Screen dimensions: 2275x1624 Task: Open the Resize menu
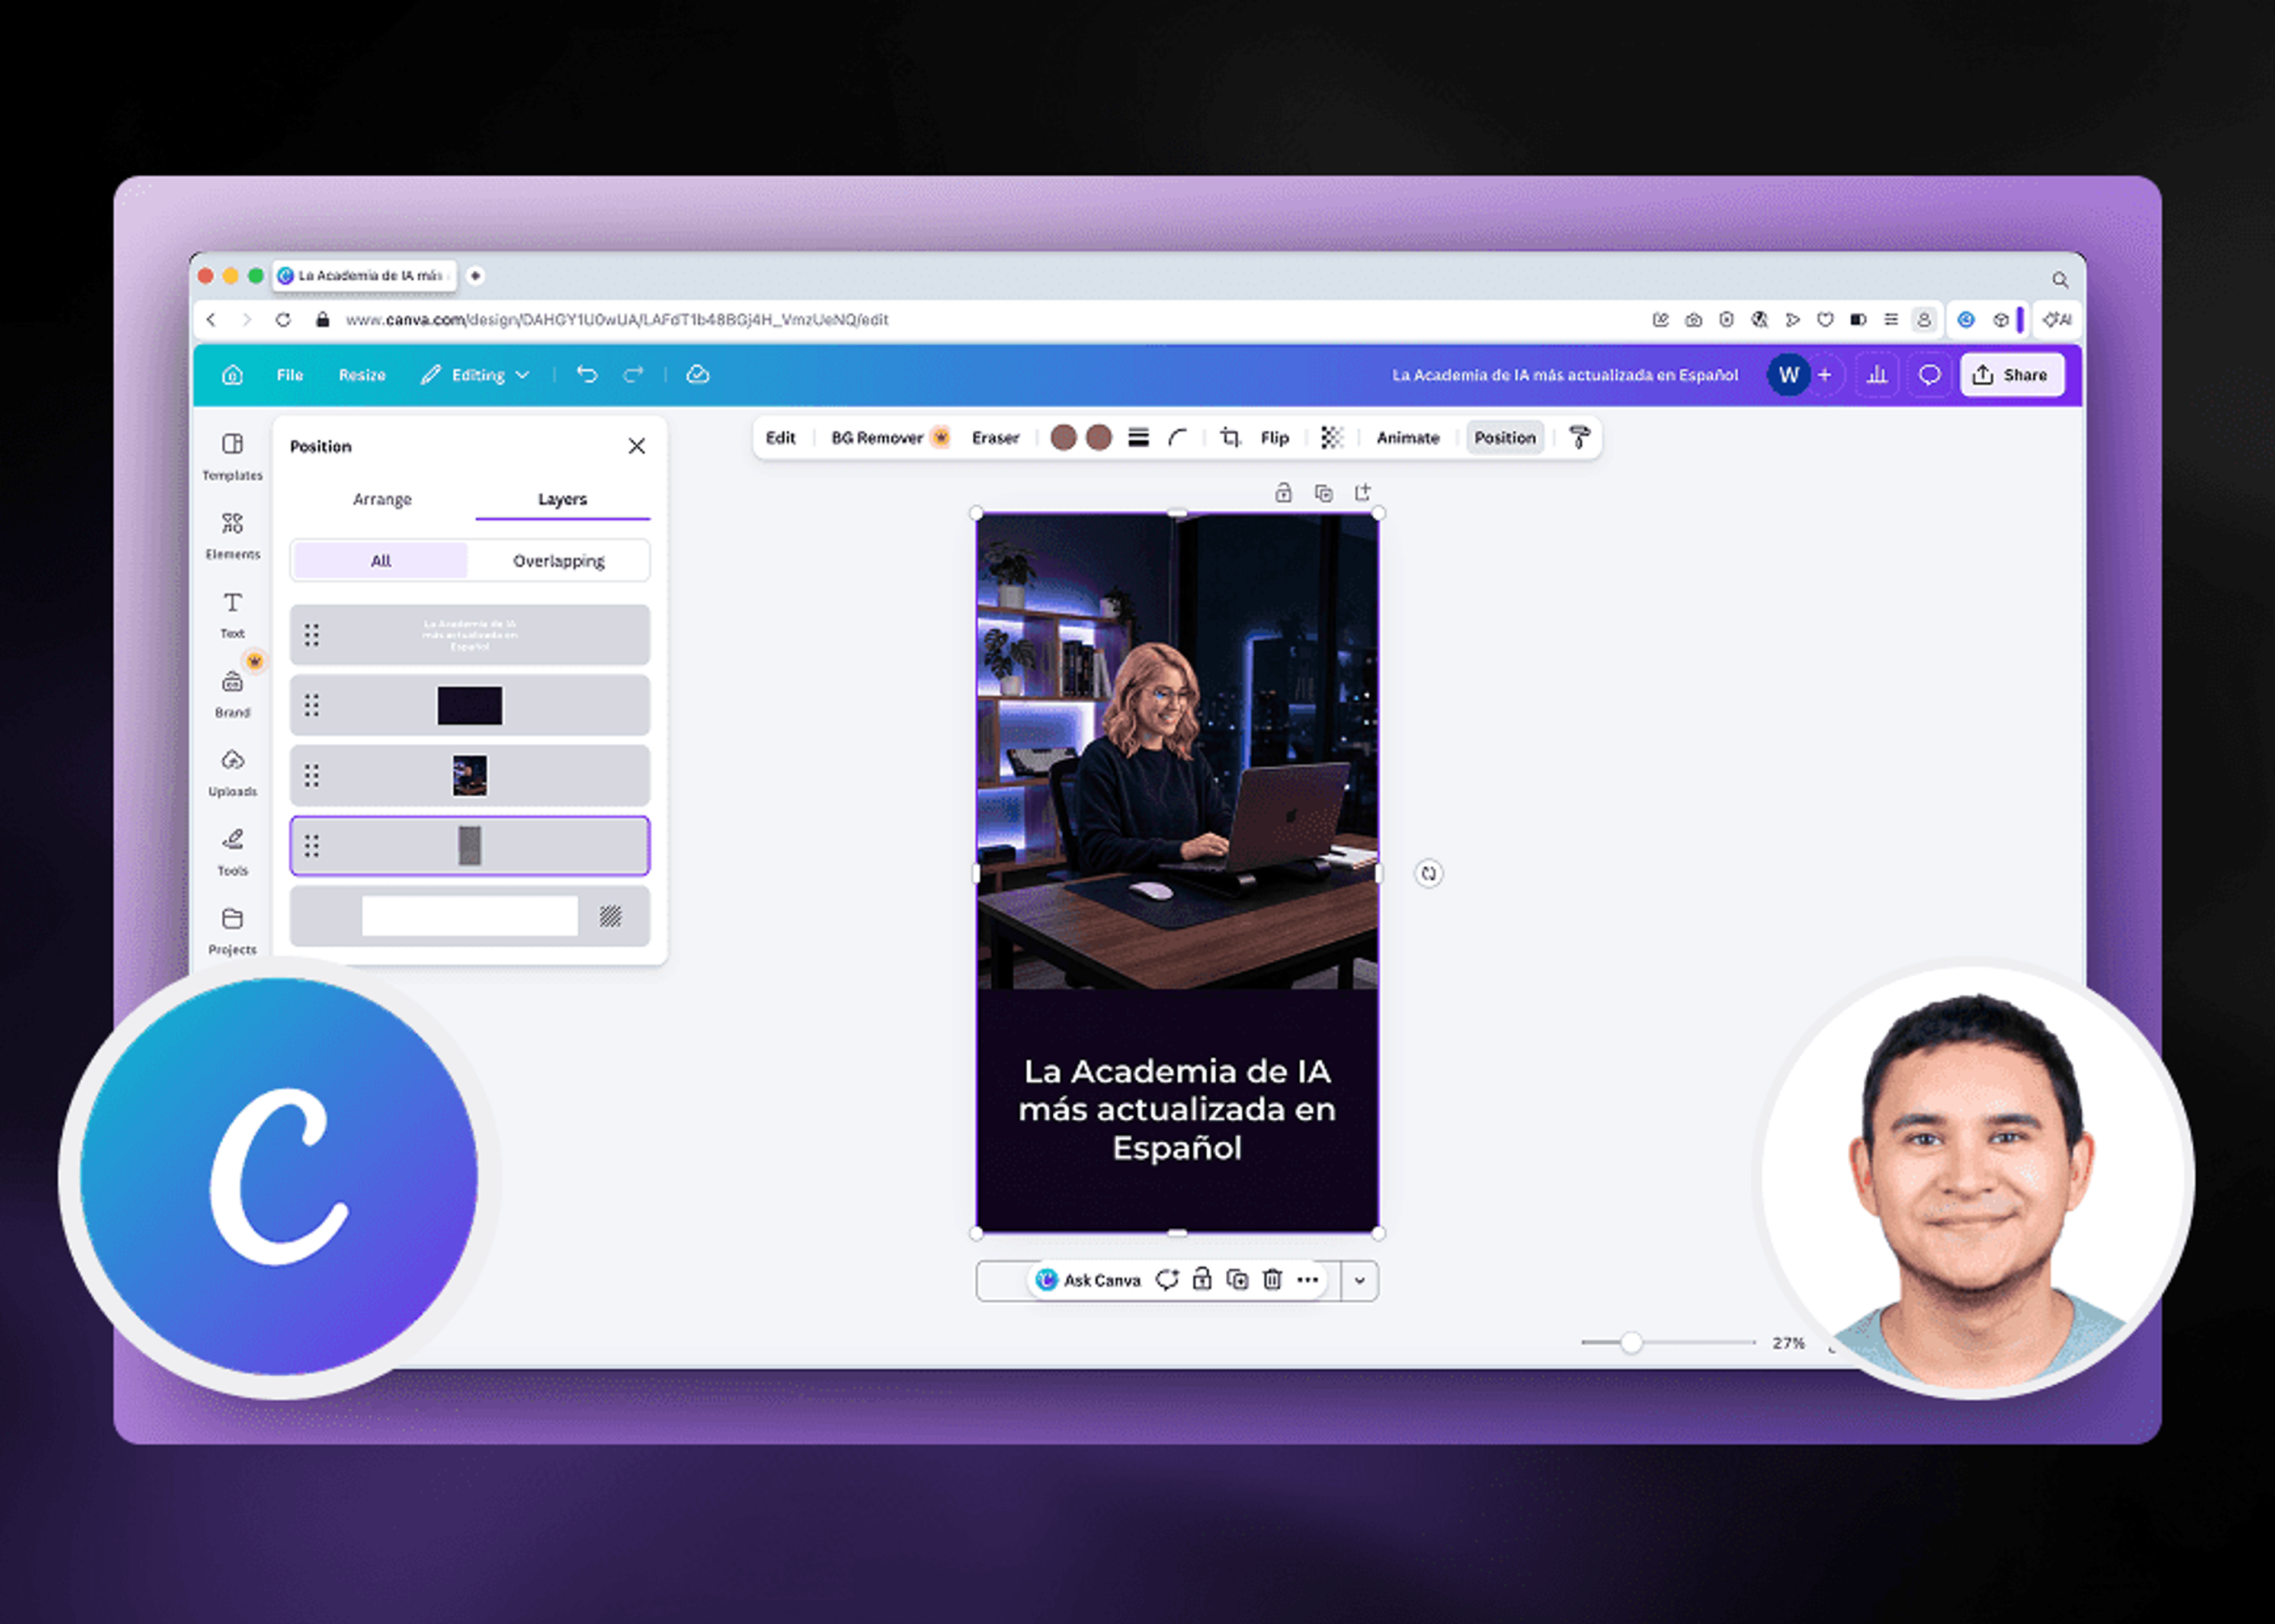(x=362, y=374)
